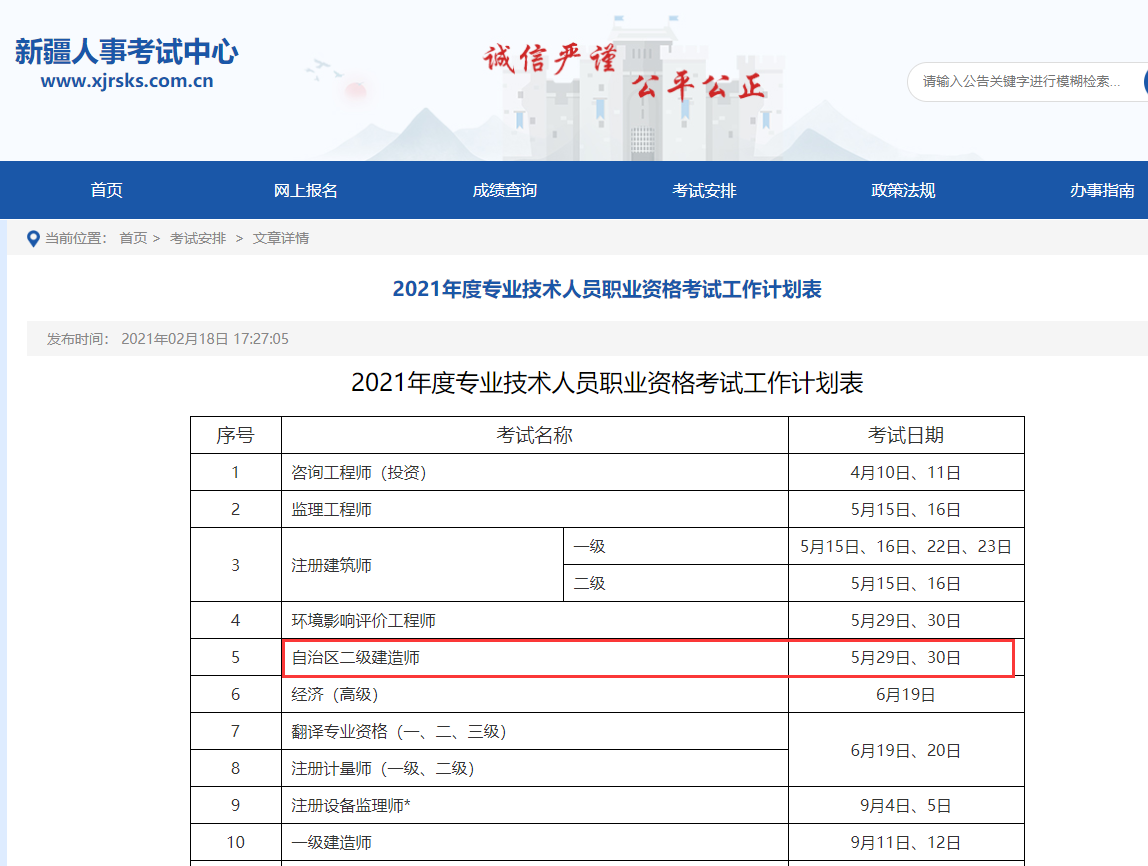Open the 办事指南 navigation item
The image size is (1148, 866).
(x=1102, y=190)
